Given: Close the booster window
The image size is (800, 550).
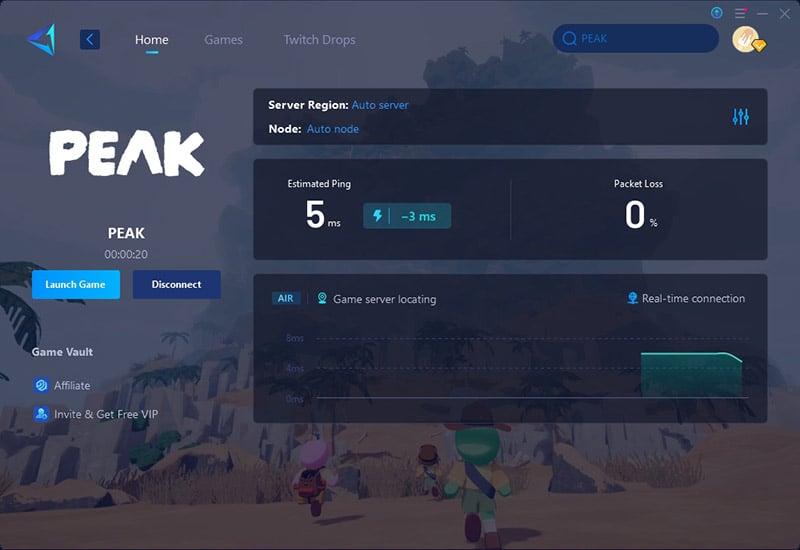Looking at the screenshot, I should [x=785, y=13].
